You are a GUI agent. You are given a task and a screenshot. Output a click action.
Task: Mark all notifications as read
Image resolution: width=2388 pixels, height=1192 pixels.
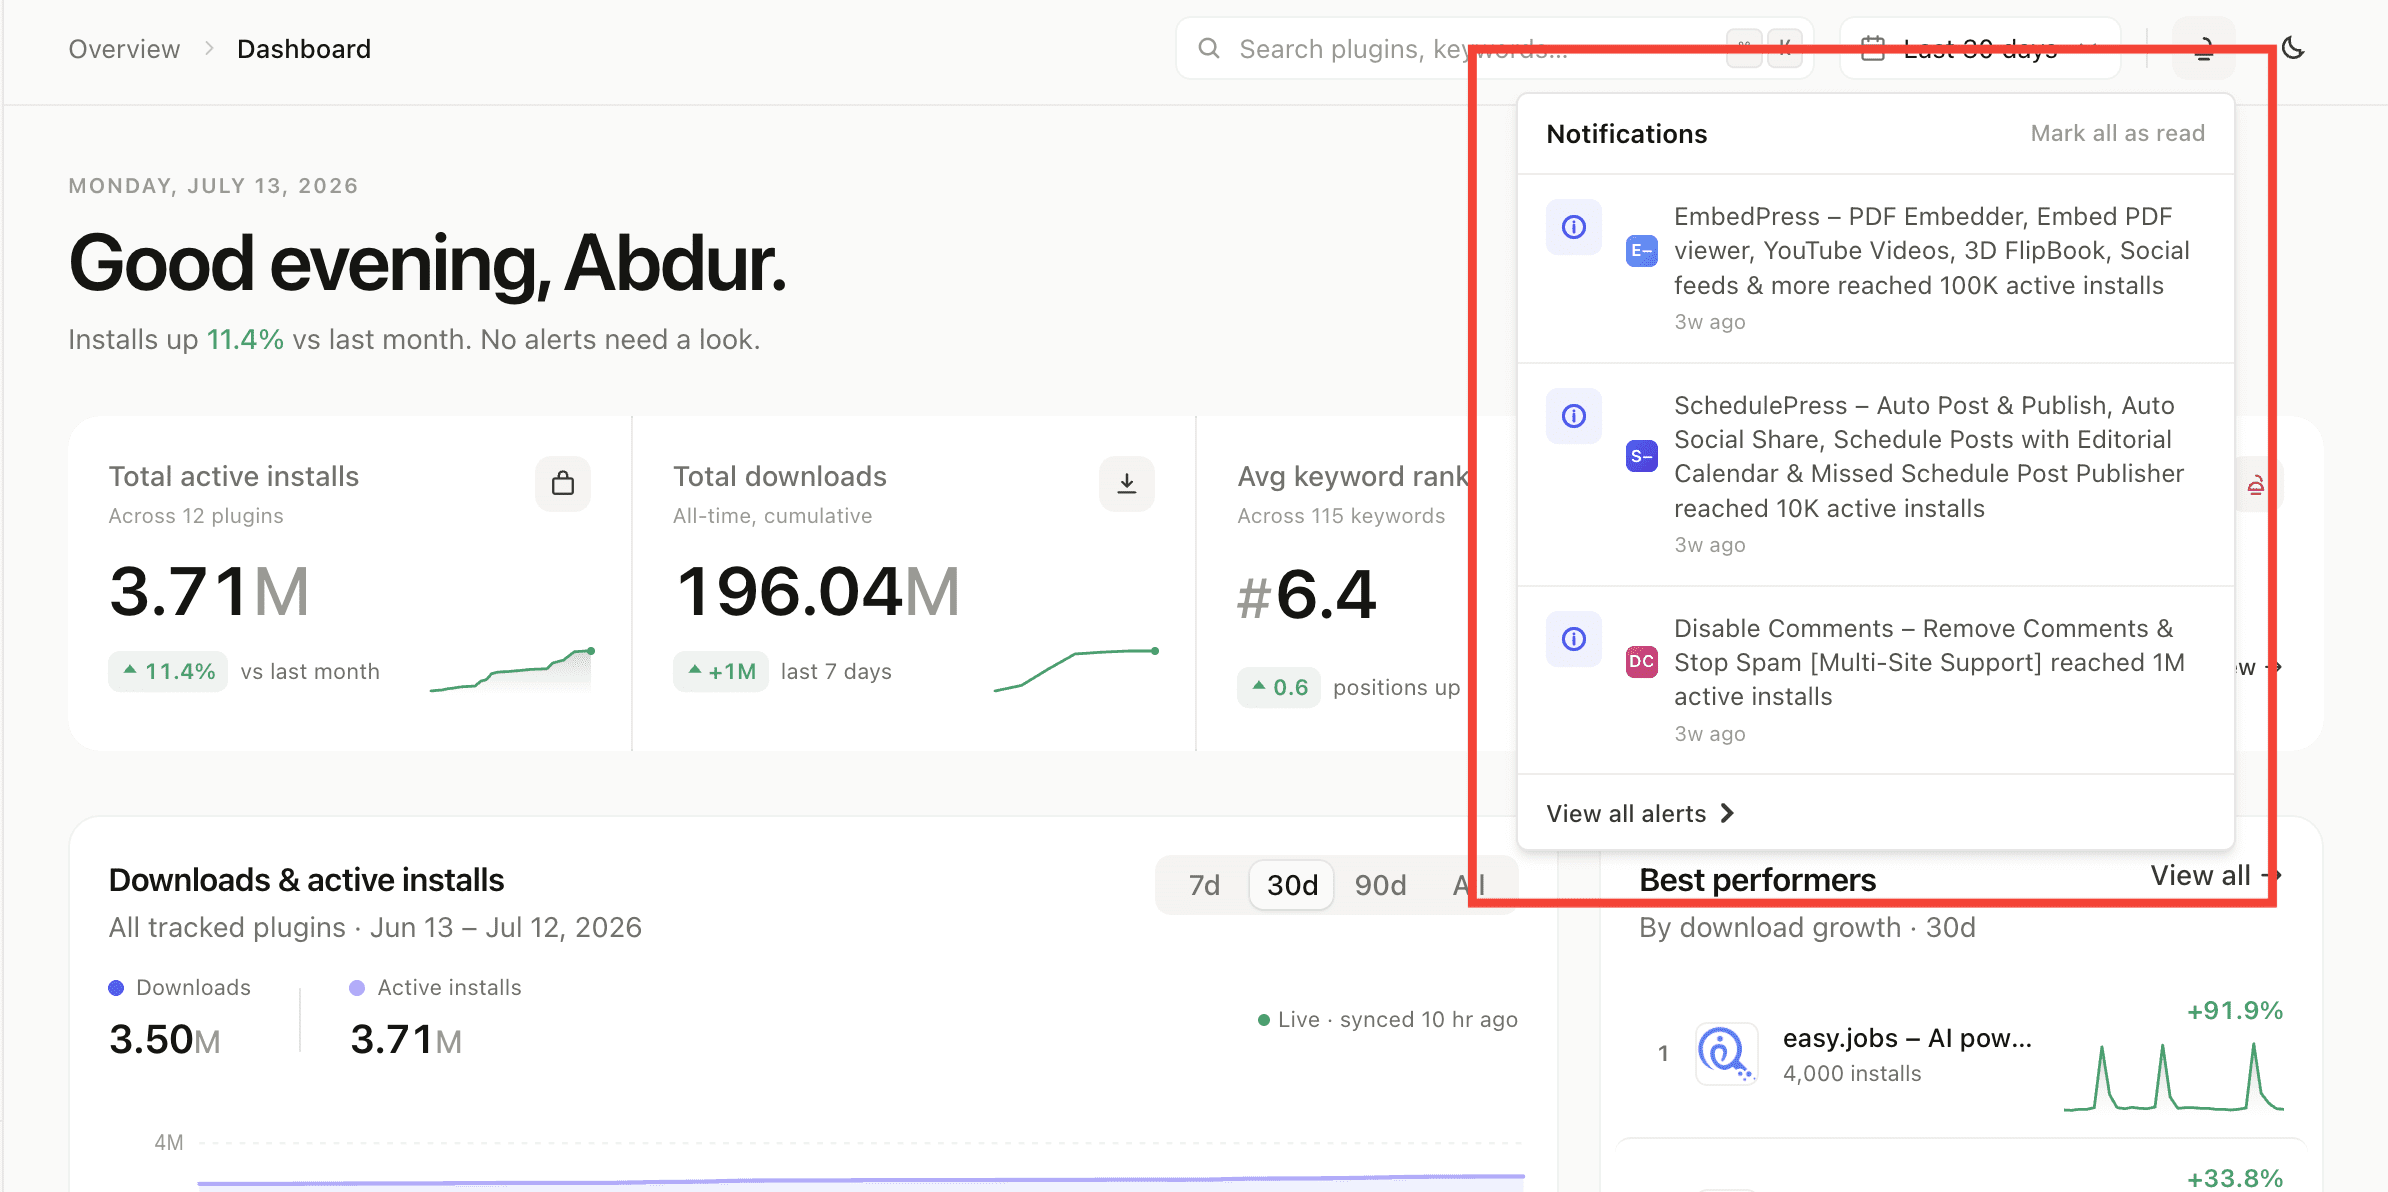point(2117,133)
